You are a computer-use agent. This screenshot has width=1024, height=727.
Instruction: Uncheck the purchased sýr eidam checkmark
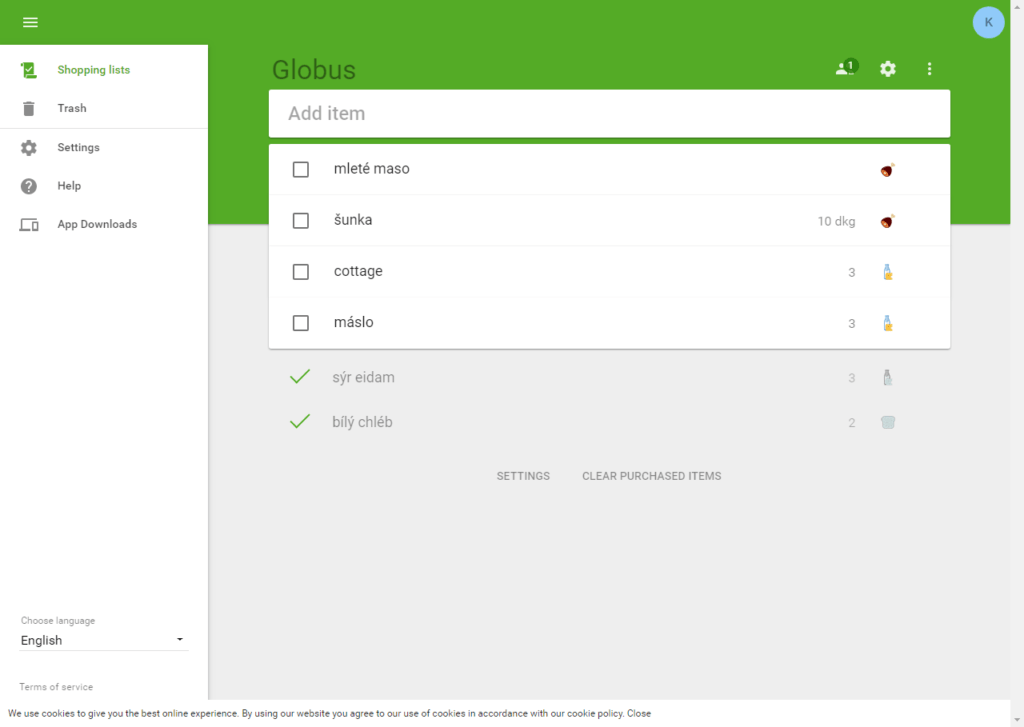(x=300, y=377)
